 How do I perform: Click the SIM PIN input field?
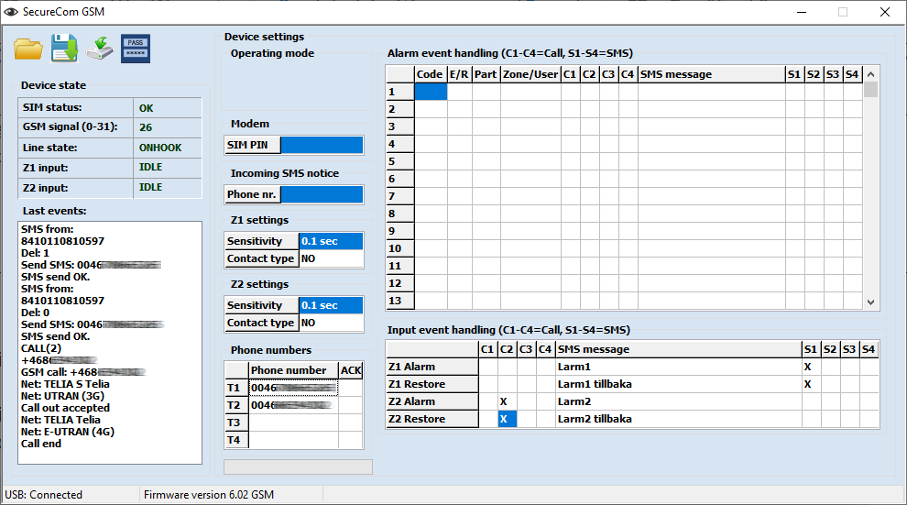tap(321, 145)
